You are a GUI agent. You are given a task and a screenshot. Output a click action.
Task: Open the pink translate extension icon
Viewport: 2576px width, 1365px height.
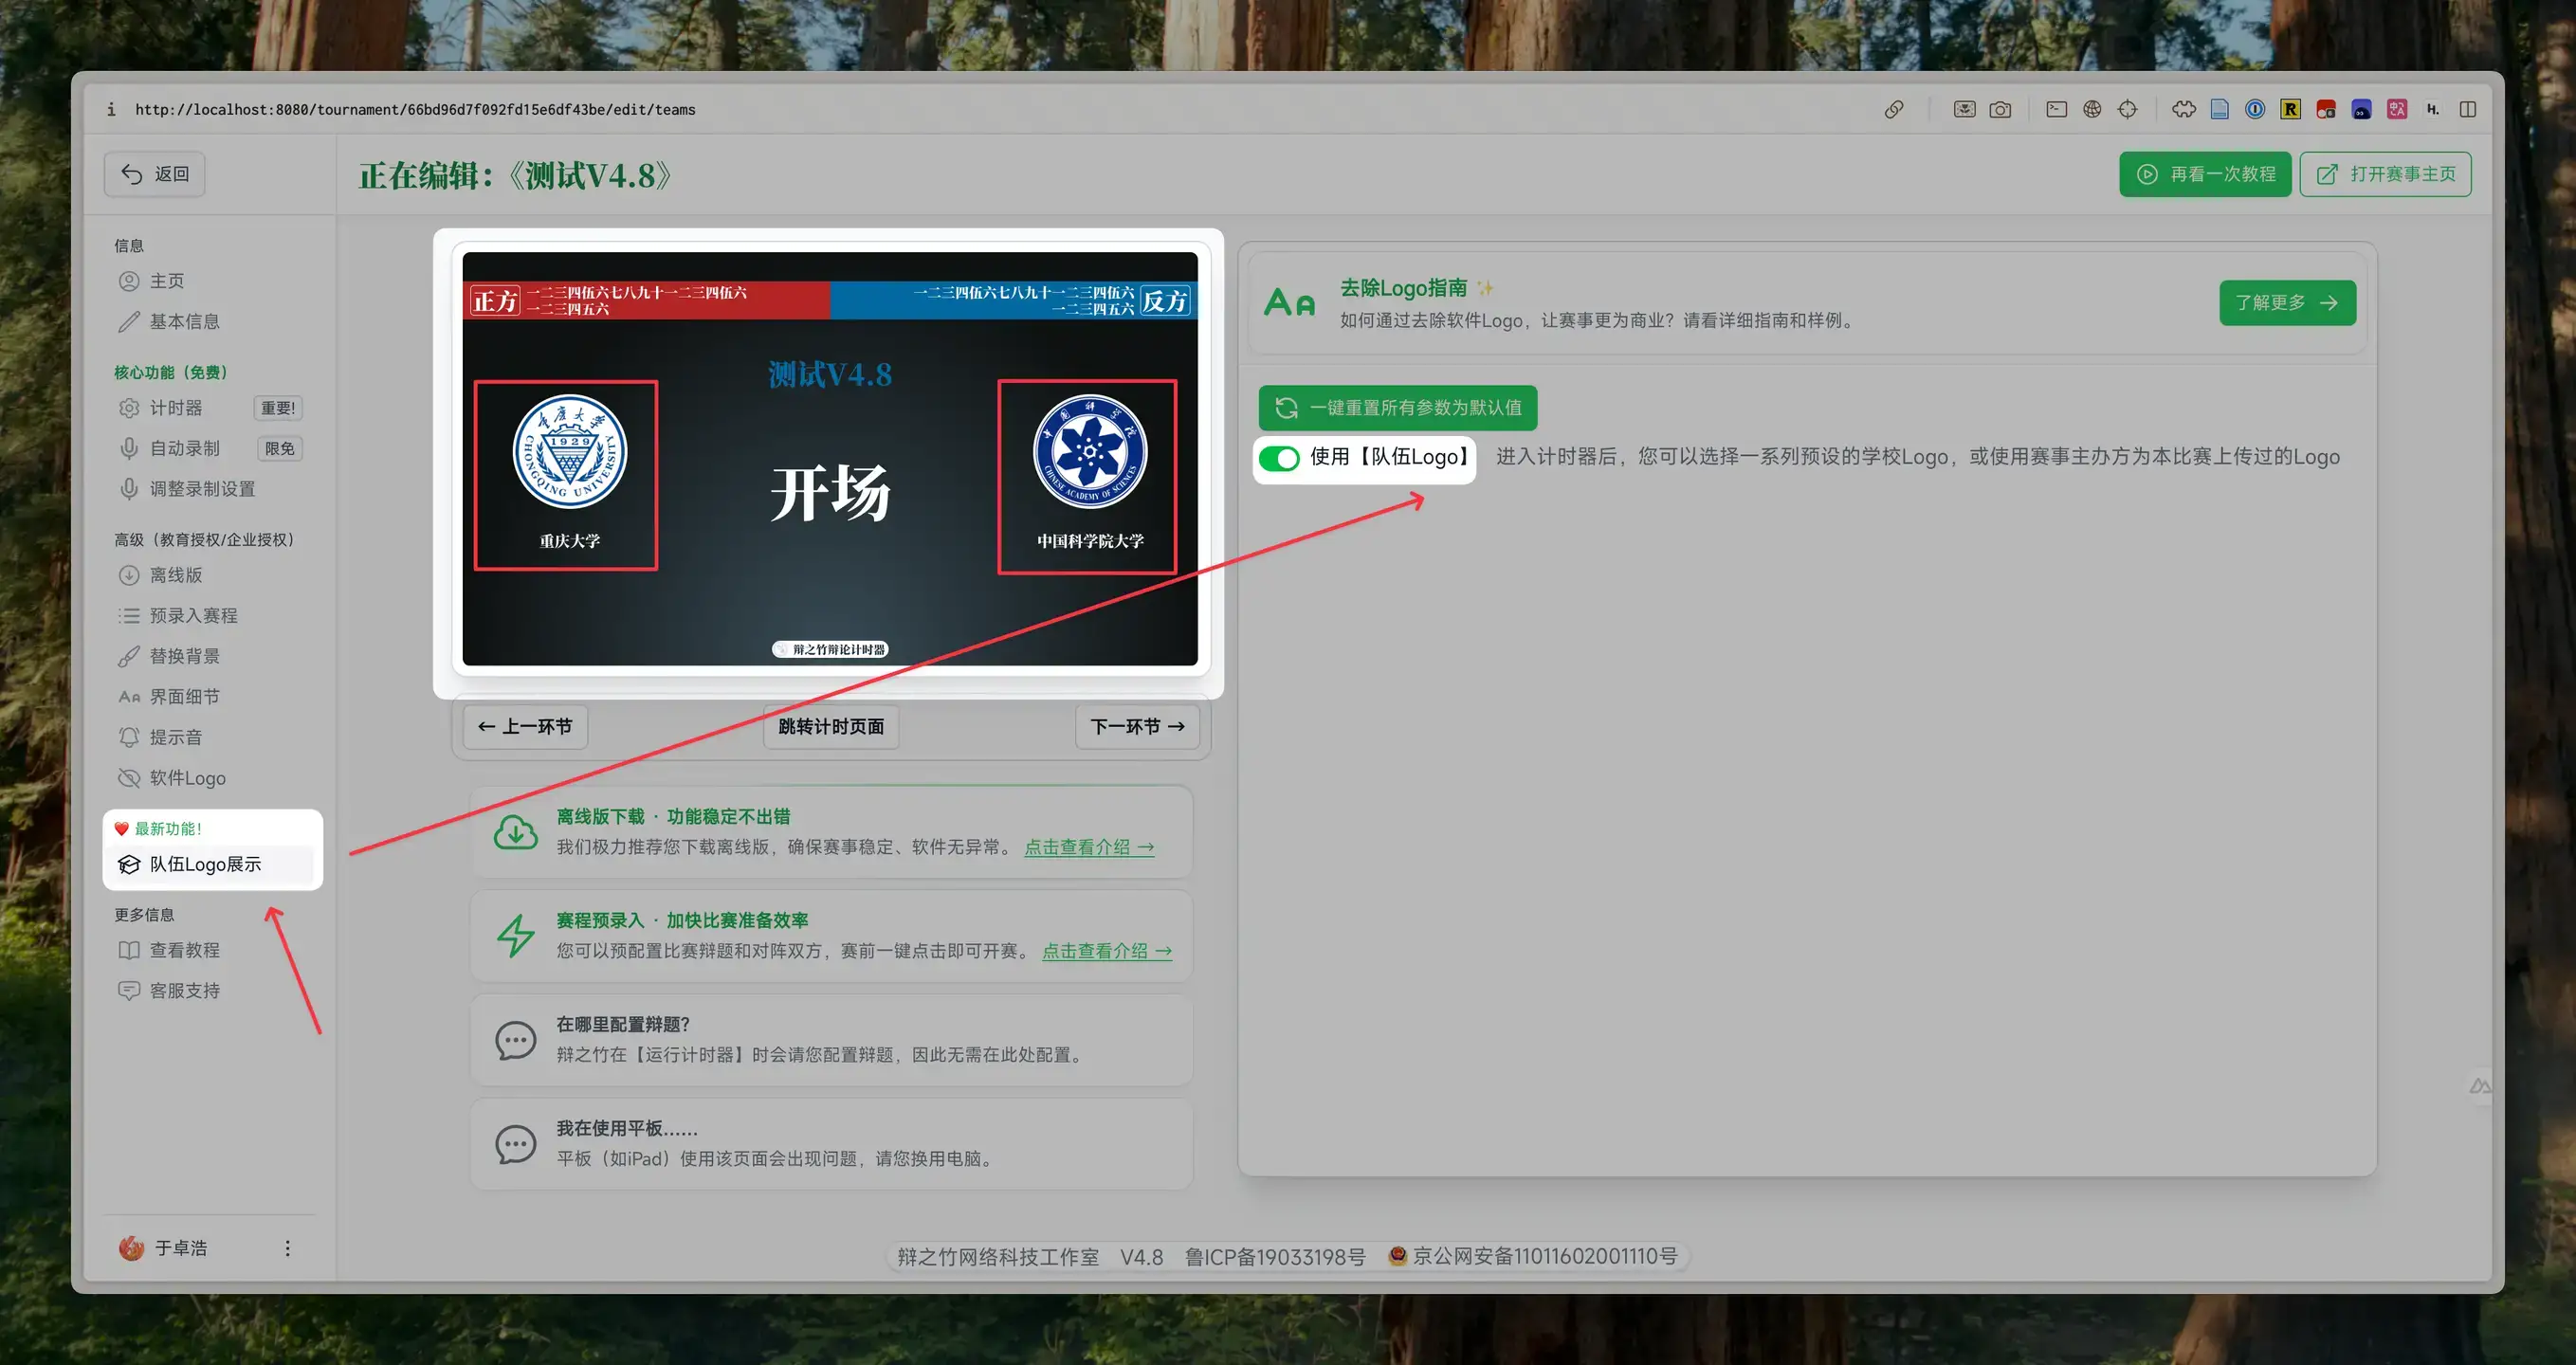point(2397,110)
